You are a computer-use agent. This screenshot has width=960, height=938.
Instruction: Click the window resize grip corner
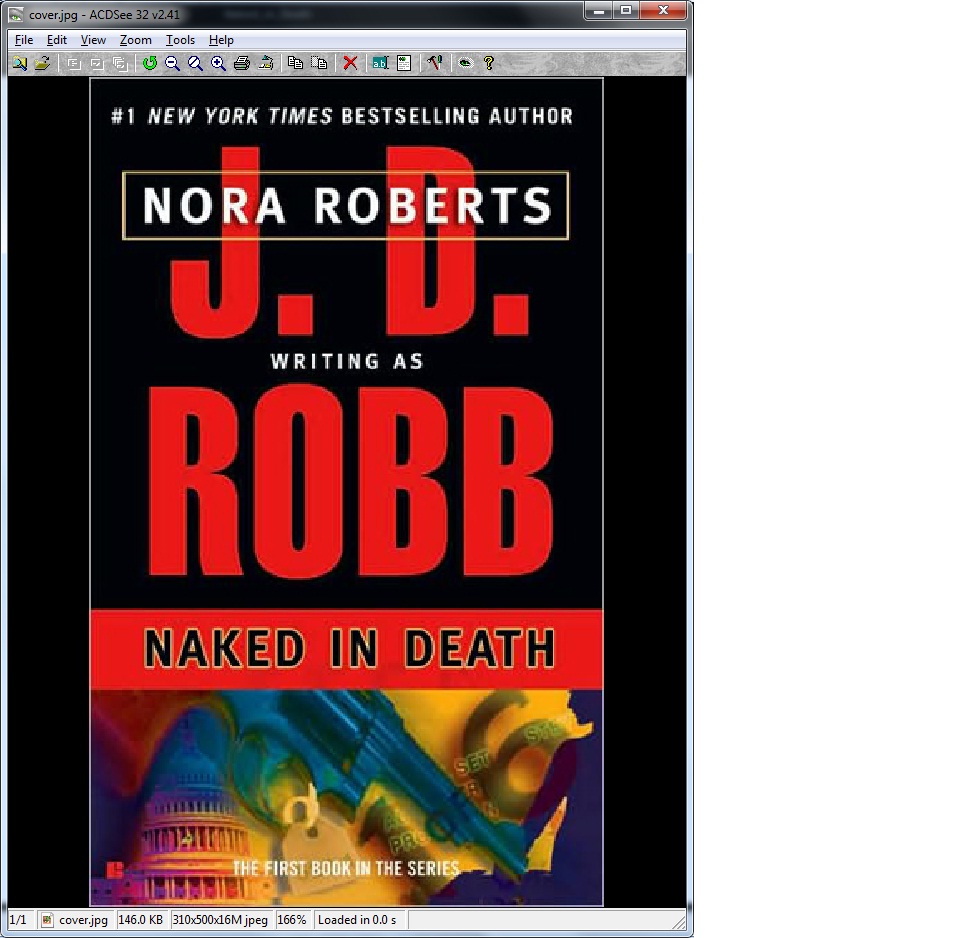[678, 921]
